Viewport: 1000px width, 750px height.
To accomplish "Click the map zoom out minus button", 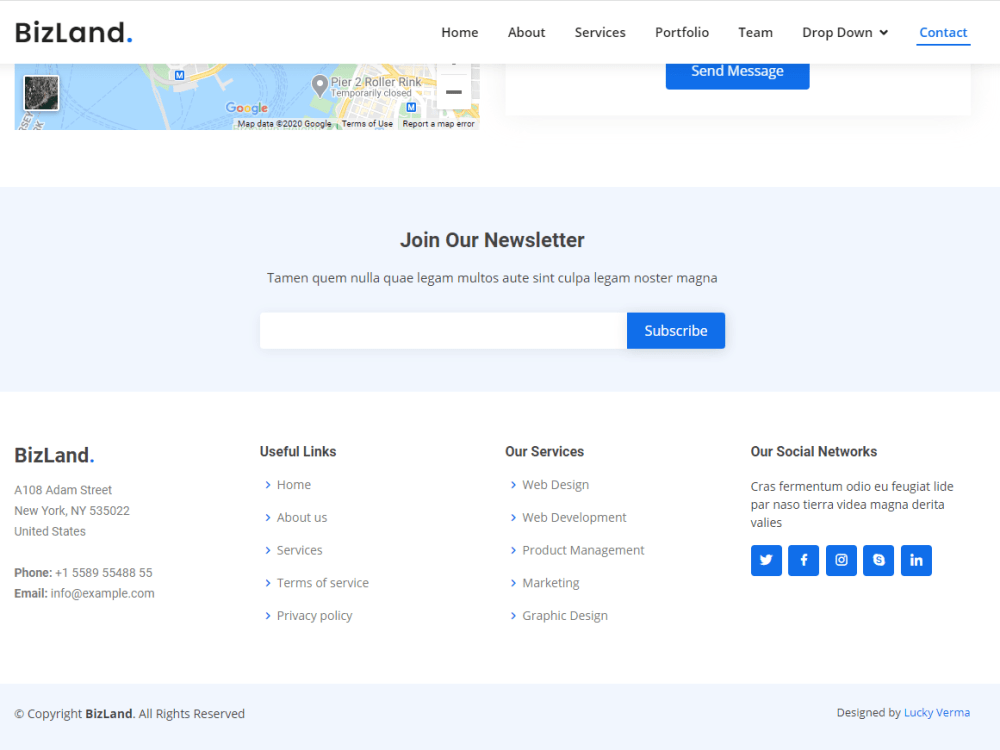I will click(x=453, y=92).
